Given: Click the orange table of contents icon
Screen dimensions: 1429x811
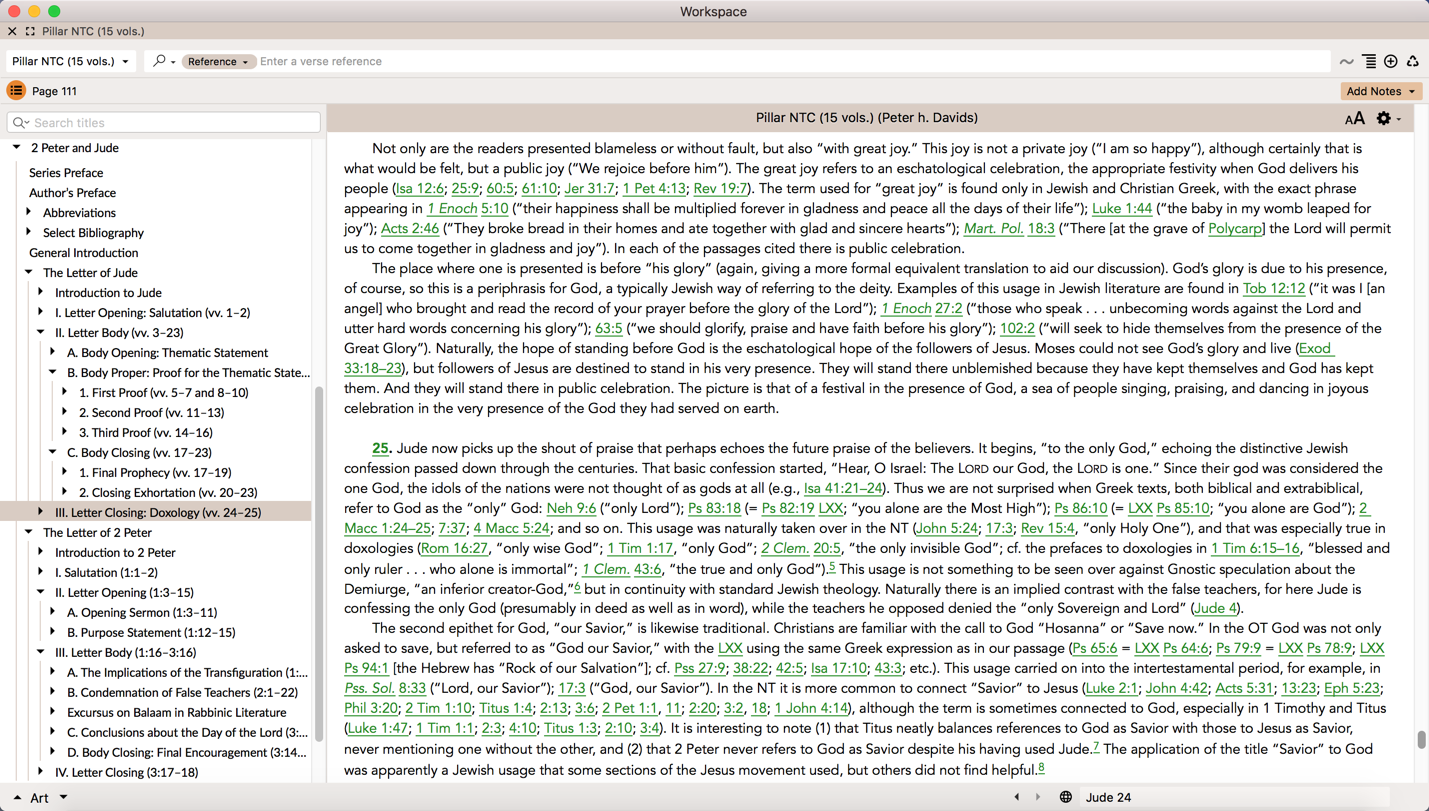Looking at the screenshot, I should click(x=16, y=91).
